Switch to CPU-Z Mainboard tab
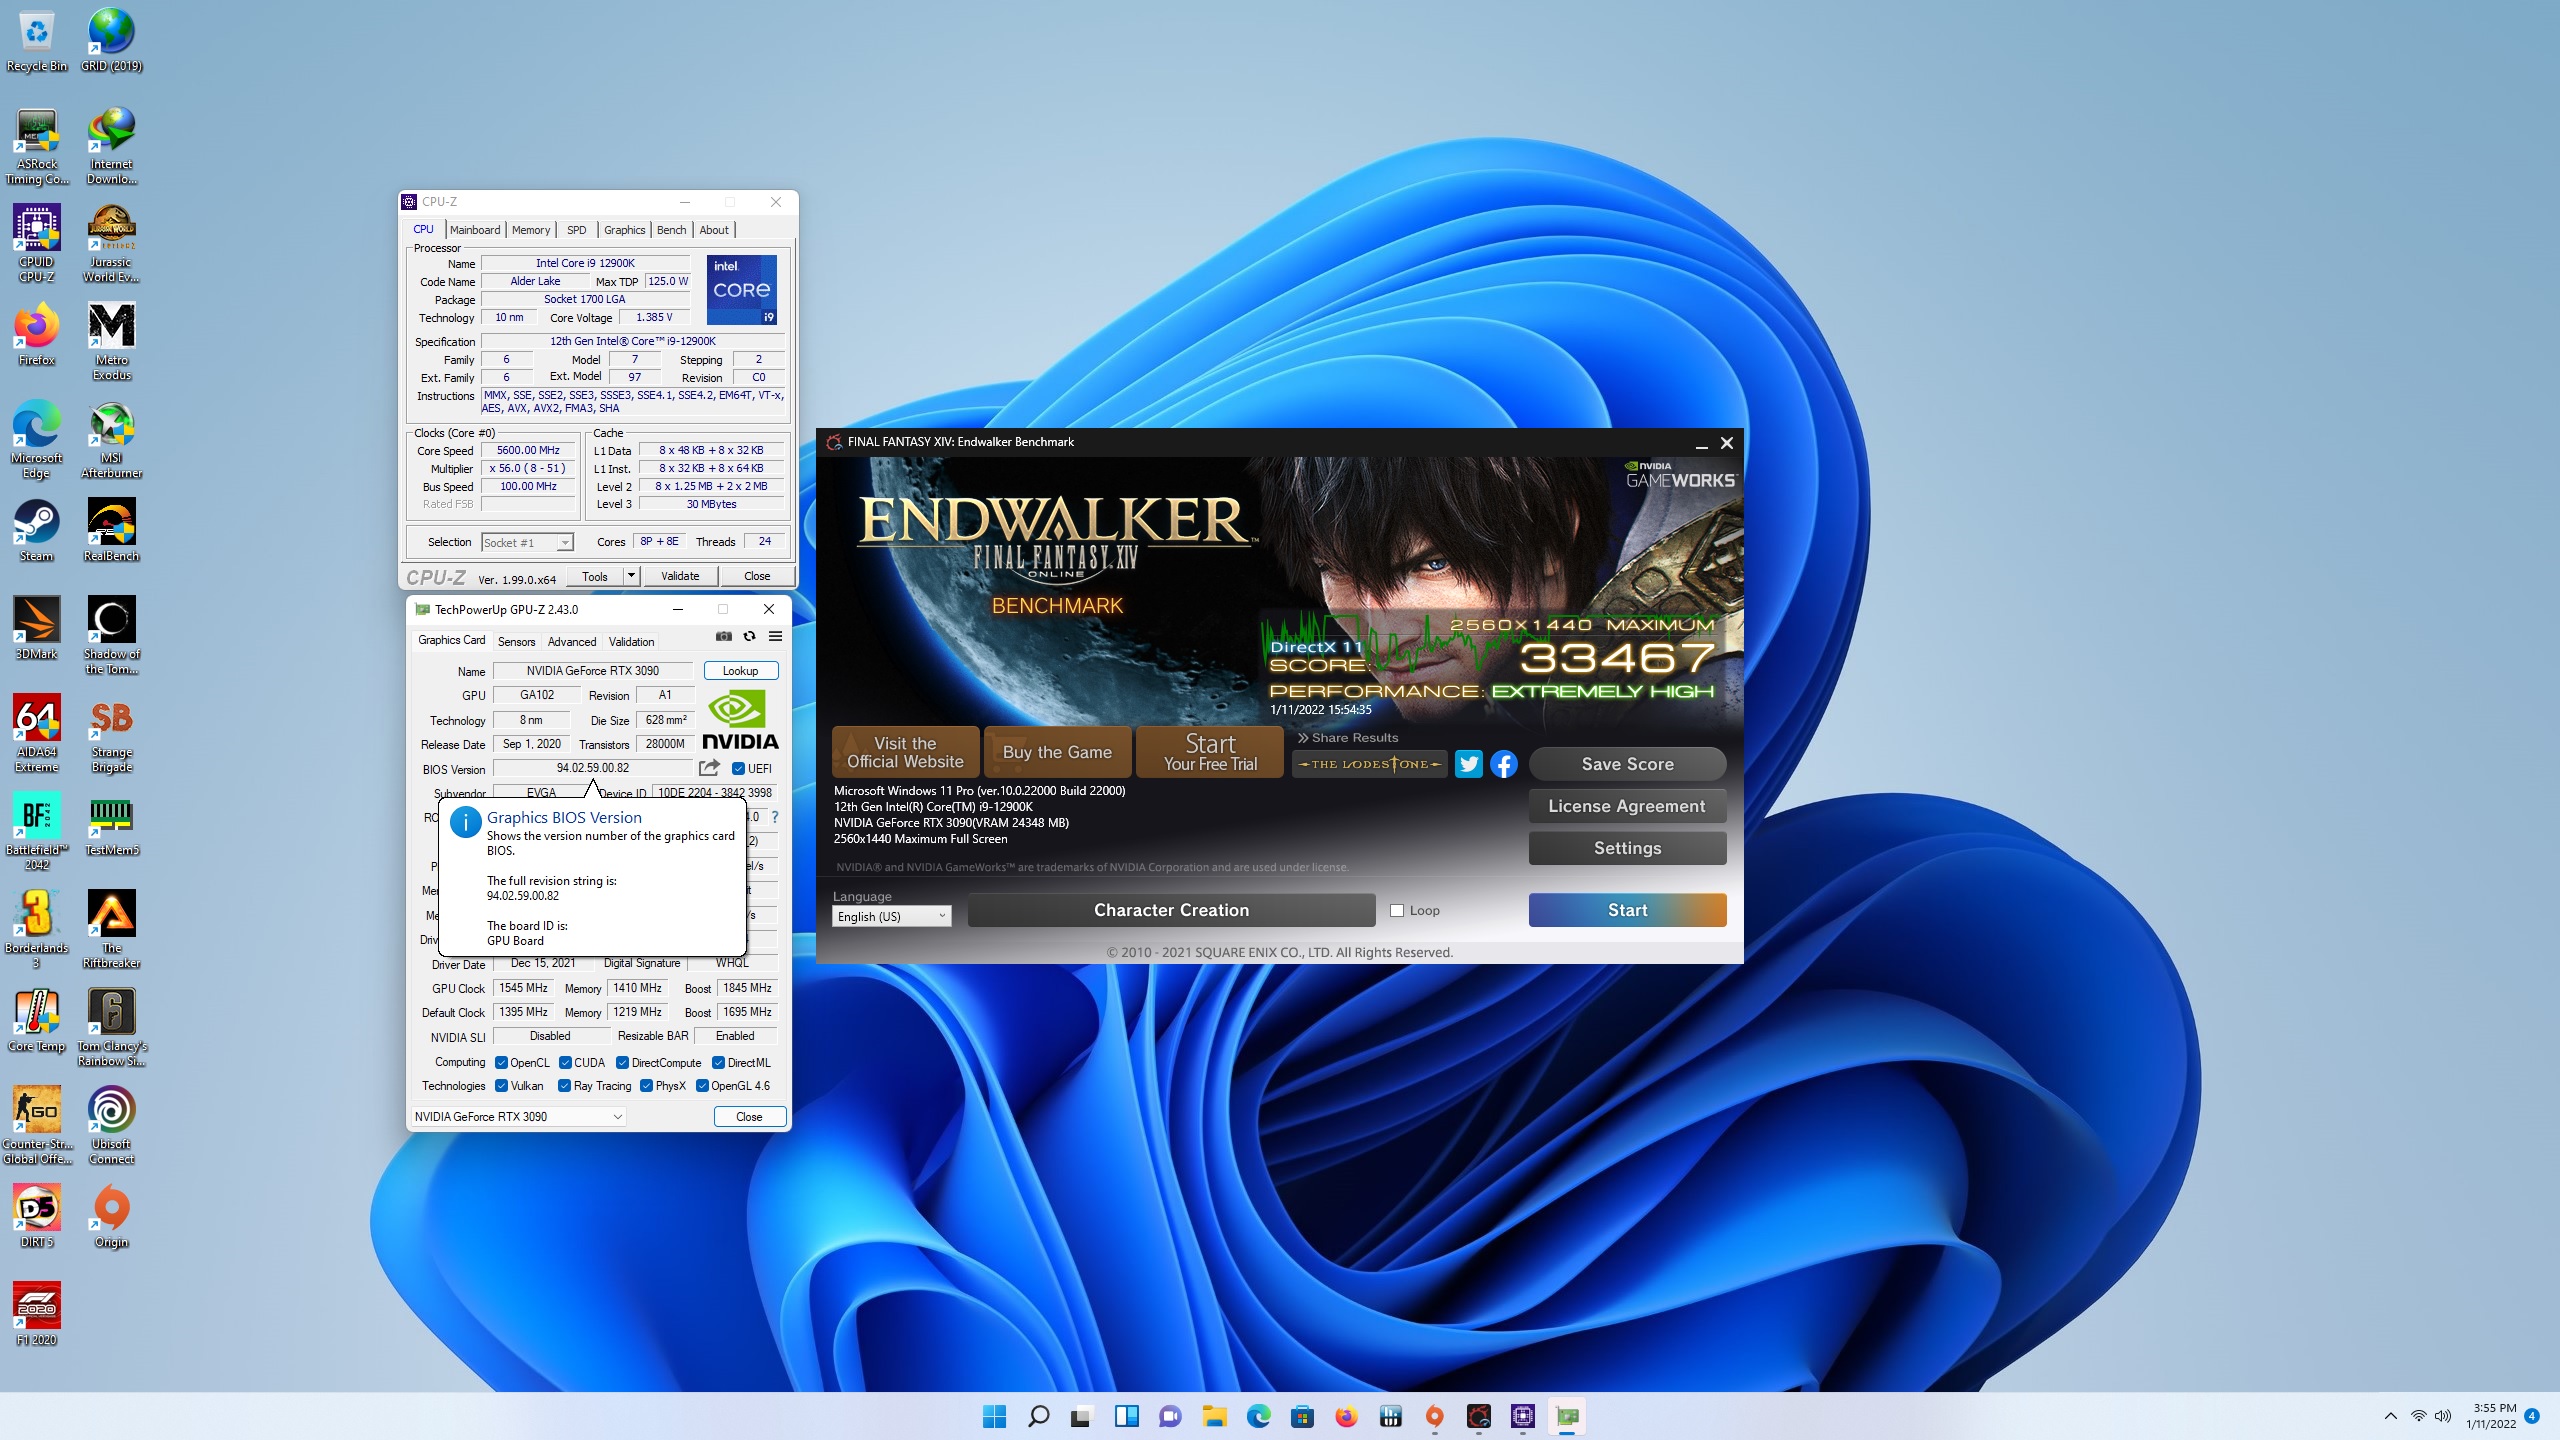This screenshot has width=2560, height=1440. [475, 230]
